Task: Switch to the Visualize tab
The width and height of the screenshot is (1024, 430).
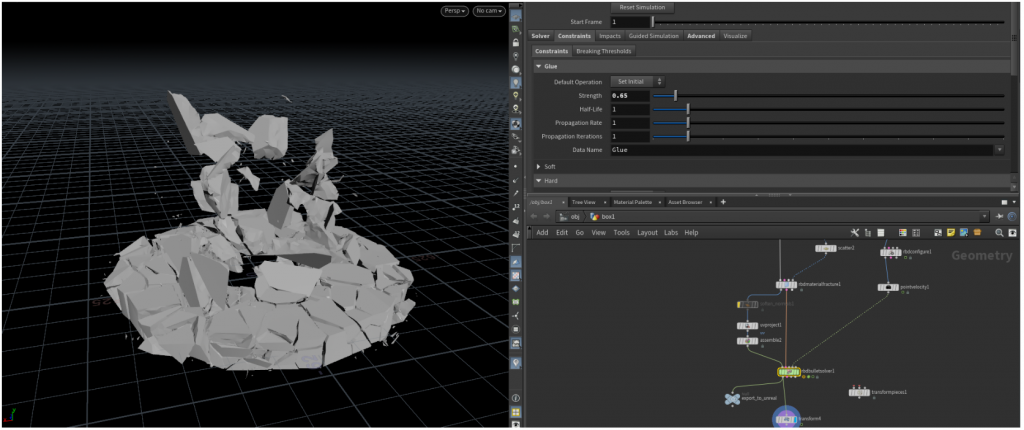Action: (735, 36)
